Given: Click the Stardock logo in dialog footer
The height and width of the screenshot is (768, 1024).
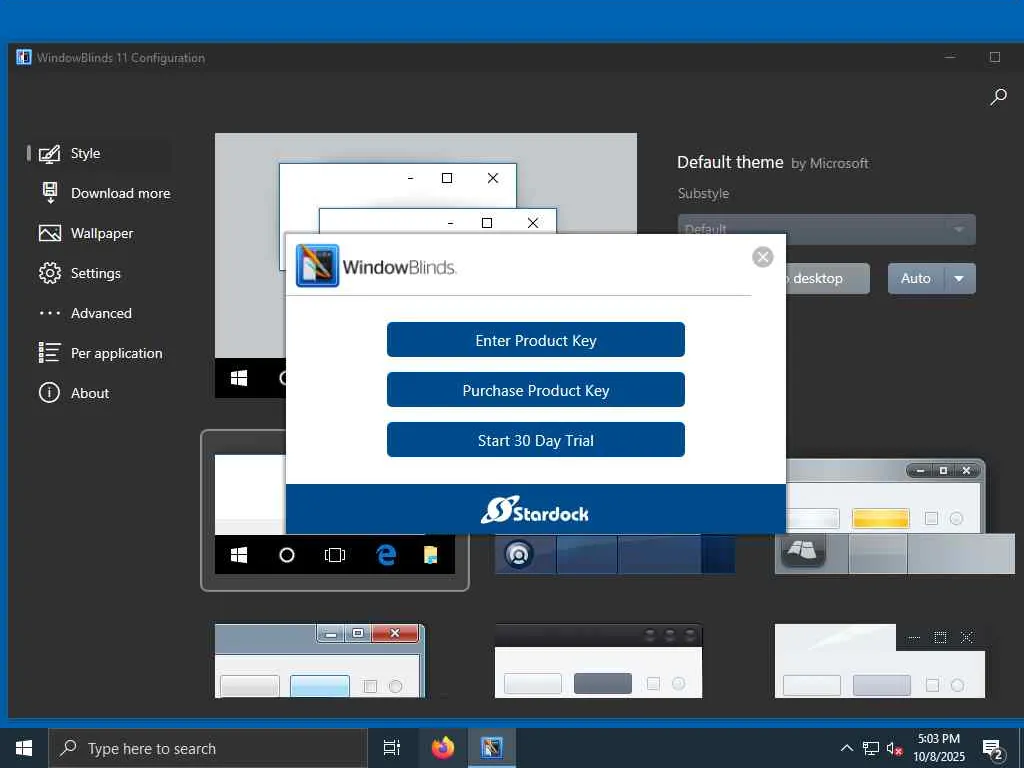Looking at the screenshot, I should pos(535,510).
